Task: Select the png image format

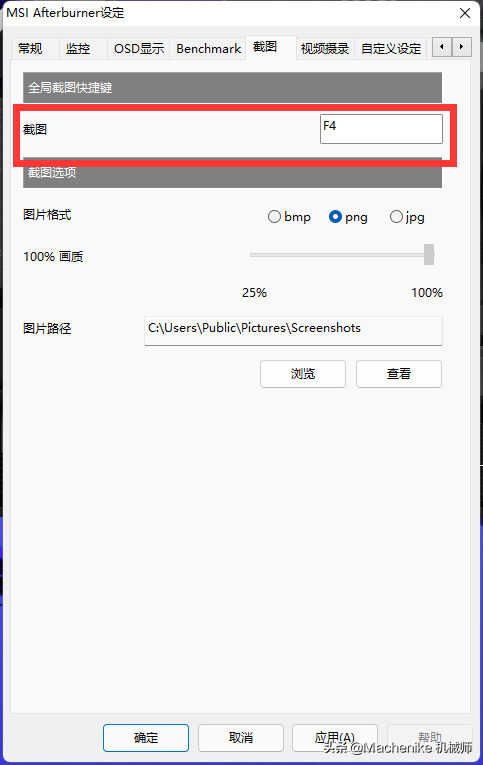Action: (x=348, y=217)
